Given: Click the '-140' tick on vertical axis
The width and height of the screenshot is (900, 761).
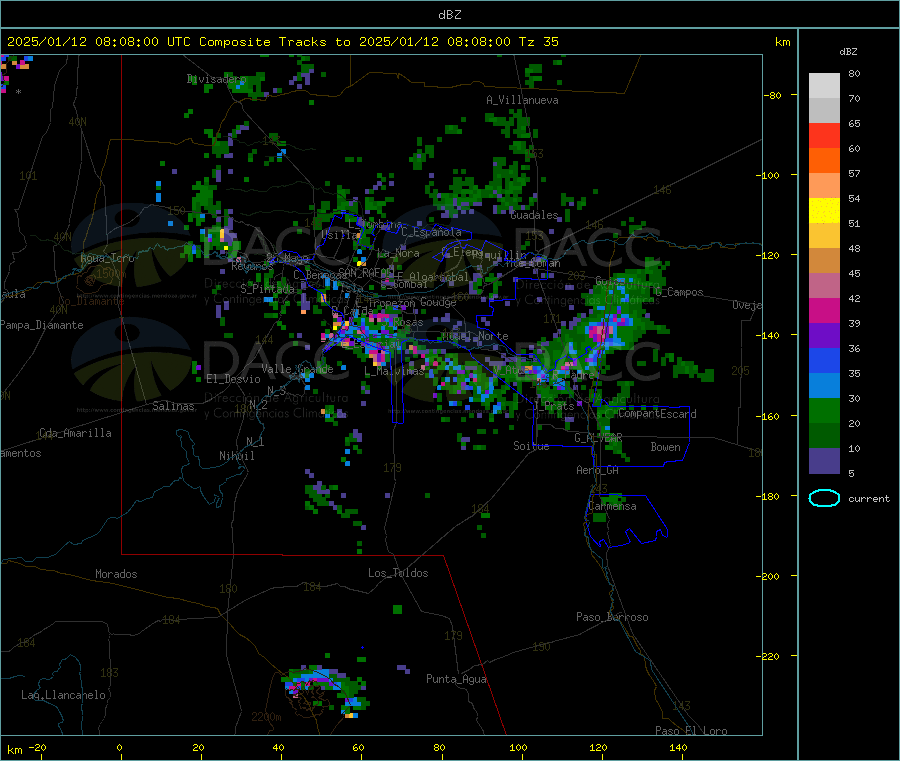Looking at the screenshot, I should pyautogui.click(x=767, y=335).
